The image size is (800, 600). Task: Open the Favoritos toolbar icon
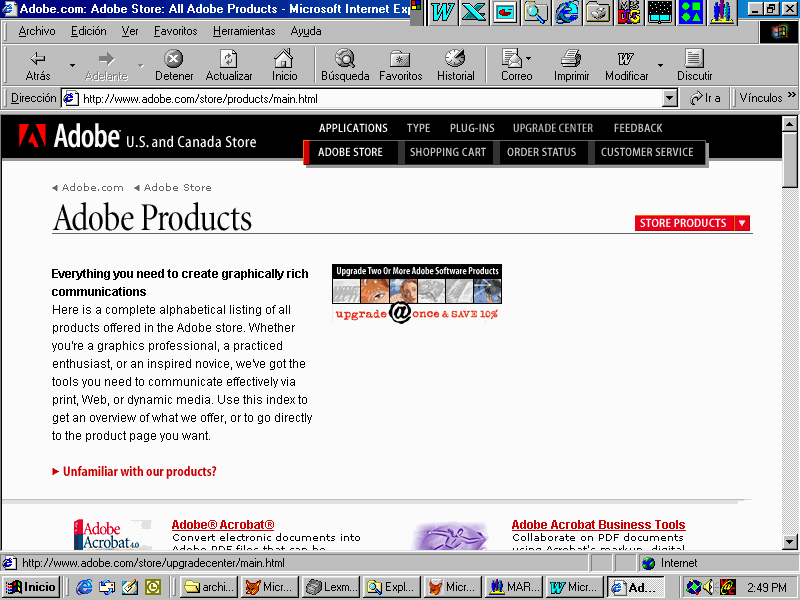pyautogui.click(x=400, y=60)
